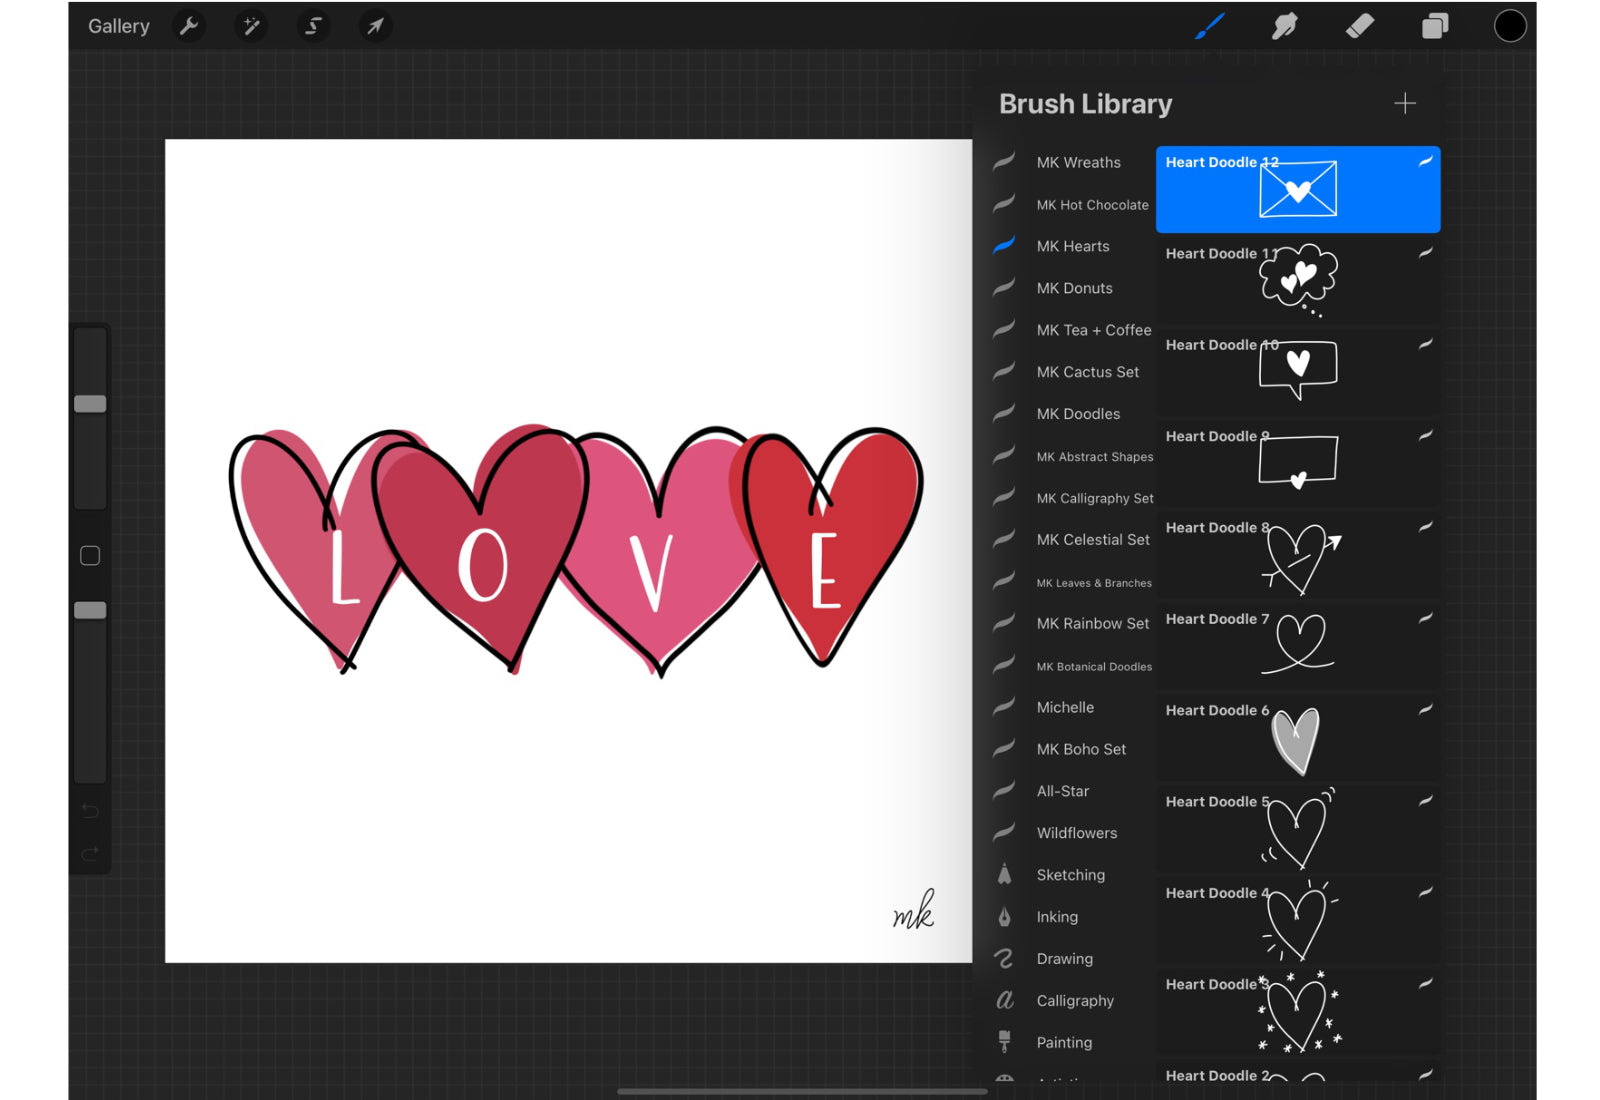The height and width of the screenshot is (1100, 1600).
Task: Click the Sketching pencil-tip icon
Action: point(1005,875)
